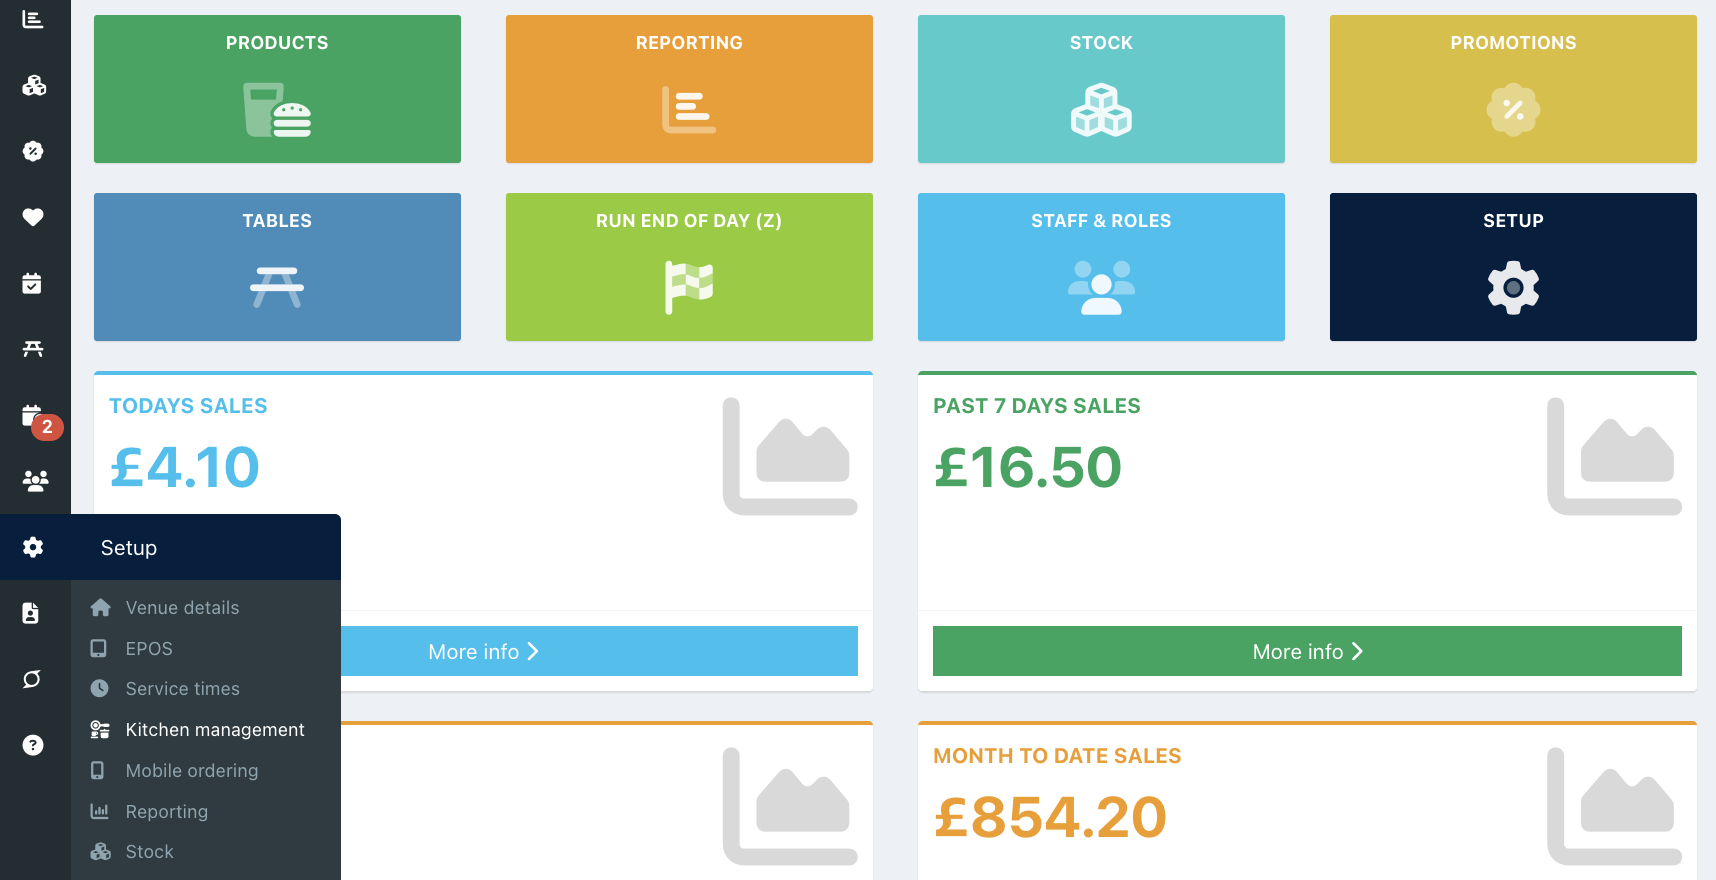Select the heart icon in sidebar

[x=33, y=217]
